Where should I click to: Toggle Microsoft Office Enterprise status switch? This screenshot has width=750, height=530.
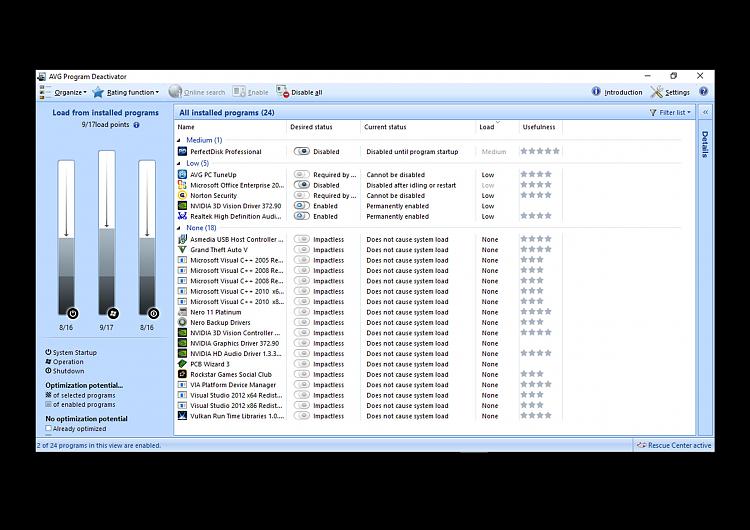302,185
